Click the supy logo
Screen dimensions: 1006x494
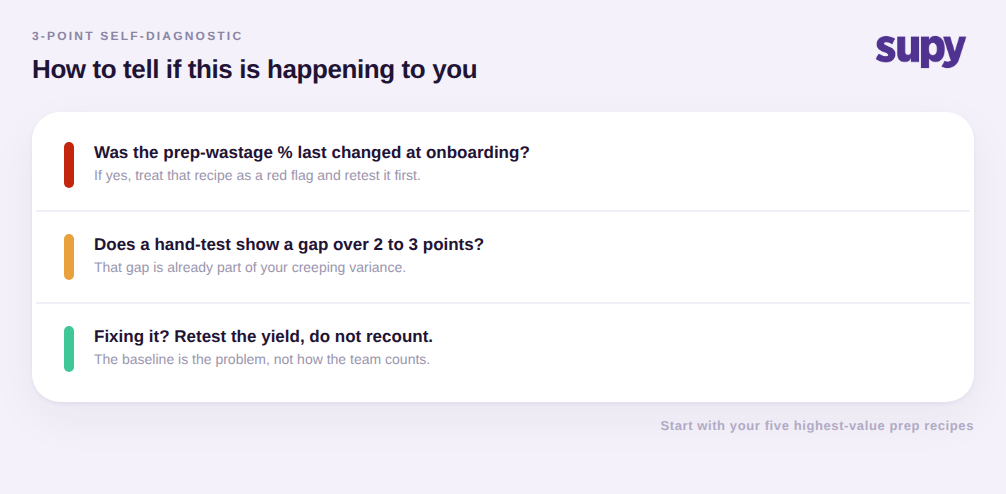921,51
